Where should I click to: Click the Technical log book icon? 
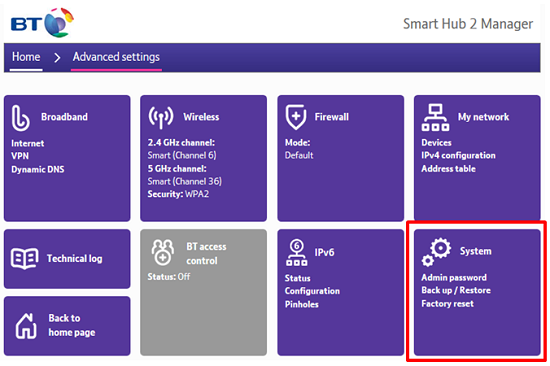click(25, 259)
